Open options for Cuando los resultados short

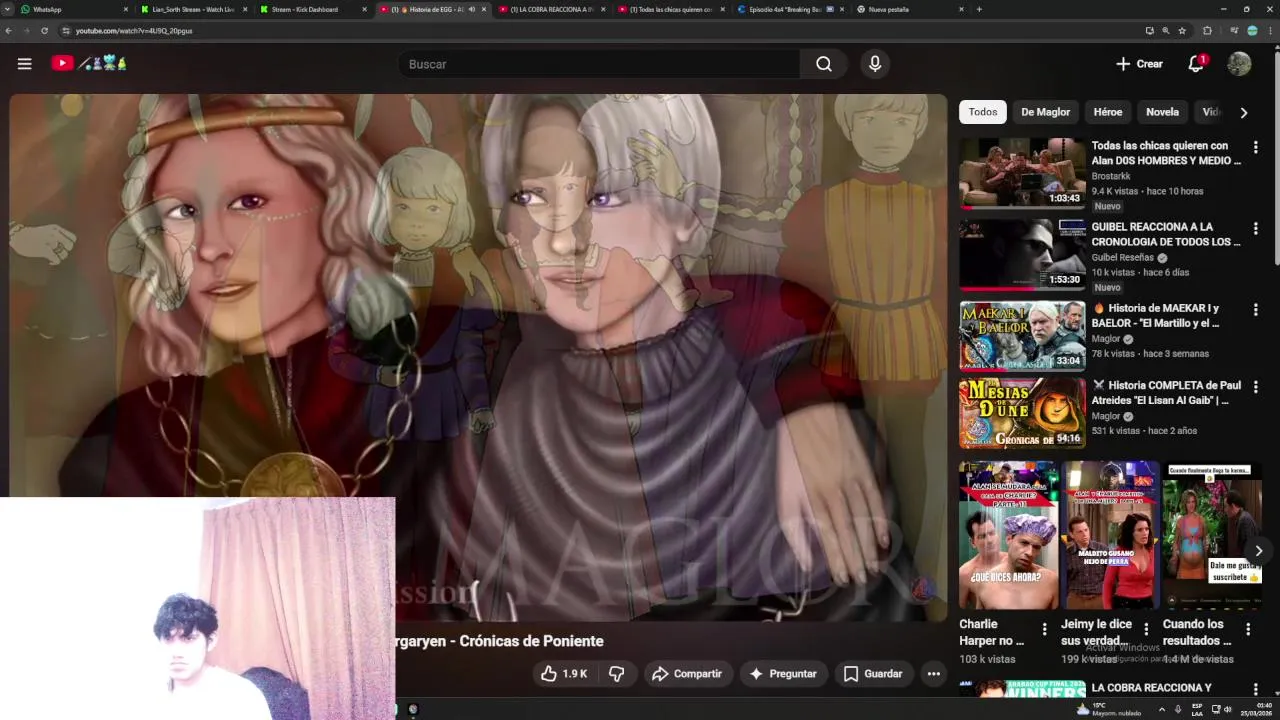click(1247, 629)
